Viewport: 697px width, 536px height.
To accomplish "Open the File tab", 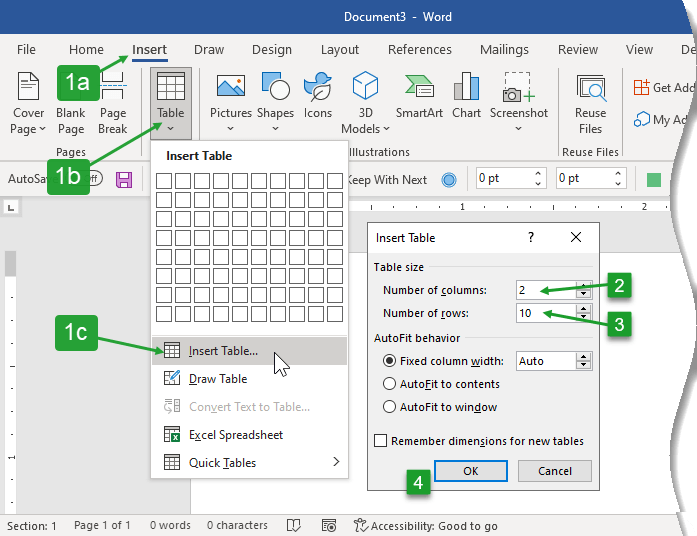I will tap(26, 49).
